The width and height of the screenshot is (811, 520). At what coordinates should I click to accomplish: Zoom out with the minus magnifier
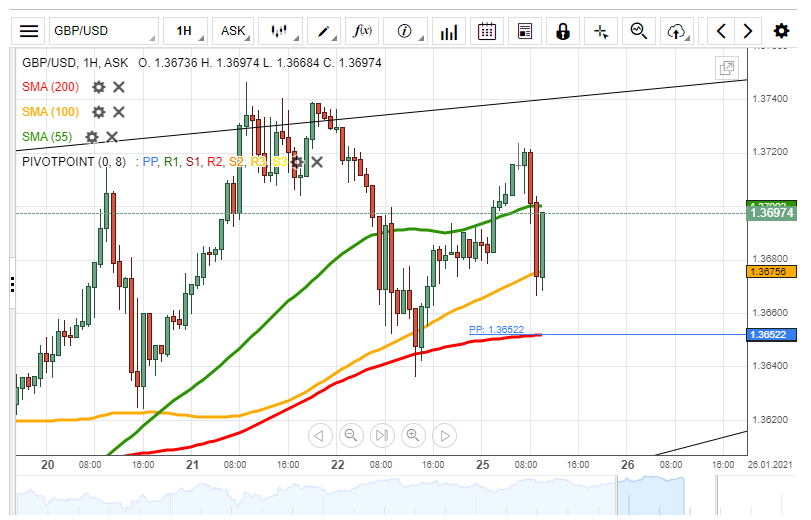point(351,436)
